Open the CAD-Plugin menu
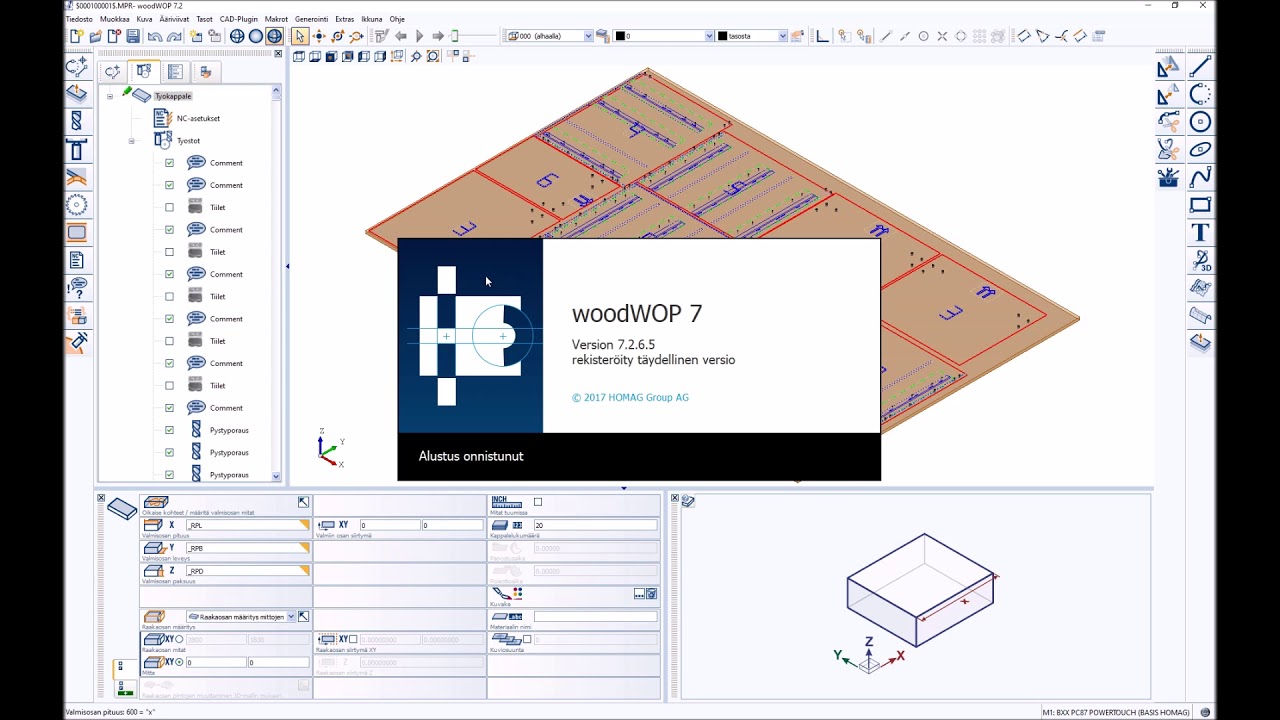 239,19
